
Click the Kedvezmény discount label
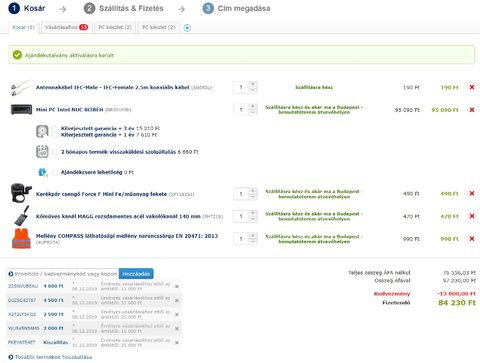[x=392, y=294]
